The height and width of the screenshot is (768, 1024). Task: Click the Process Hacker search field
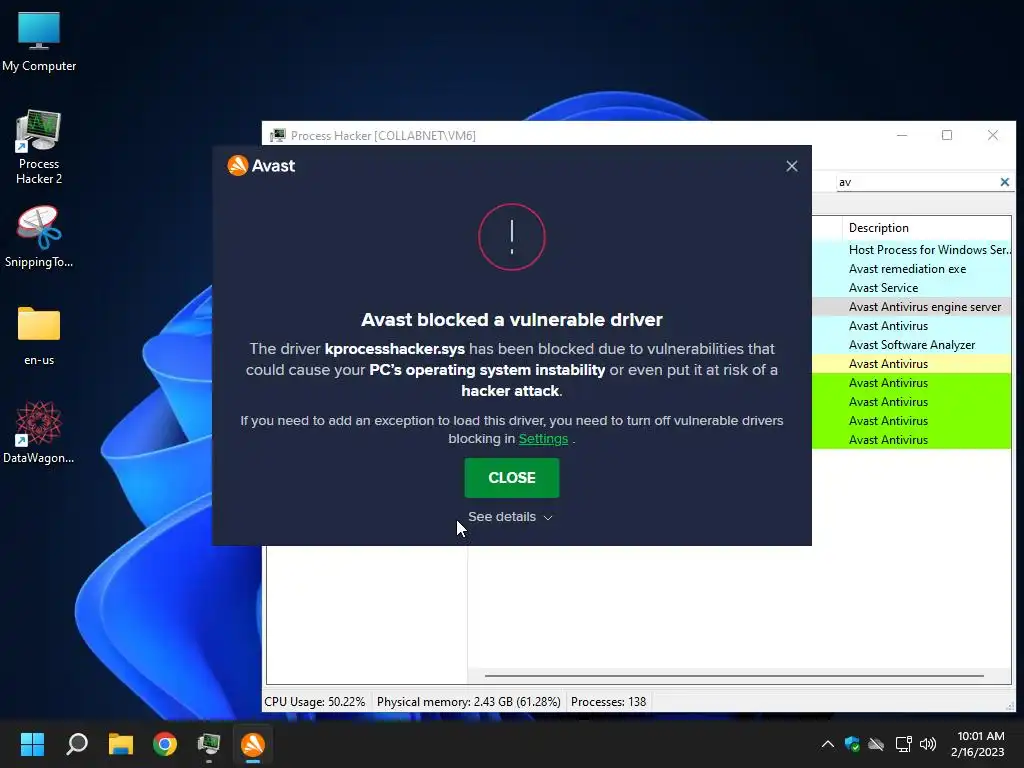coord(916,182)
